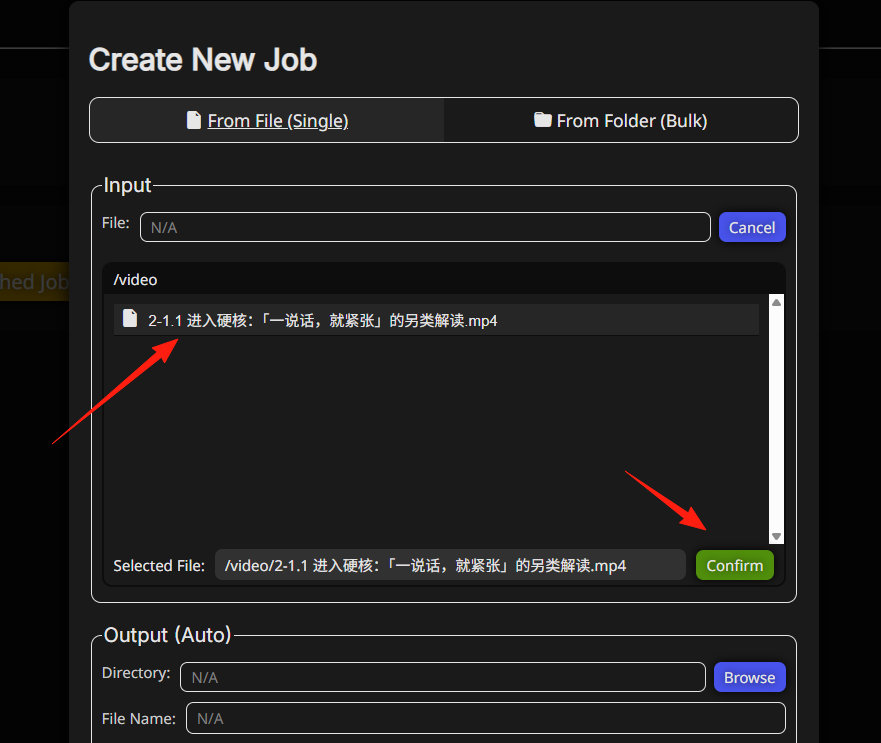The image size is (881, 743).
Task: Switch to From Folder (Bulk) tab
Action: tap(621, 120)
